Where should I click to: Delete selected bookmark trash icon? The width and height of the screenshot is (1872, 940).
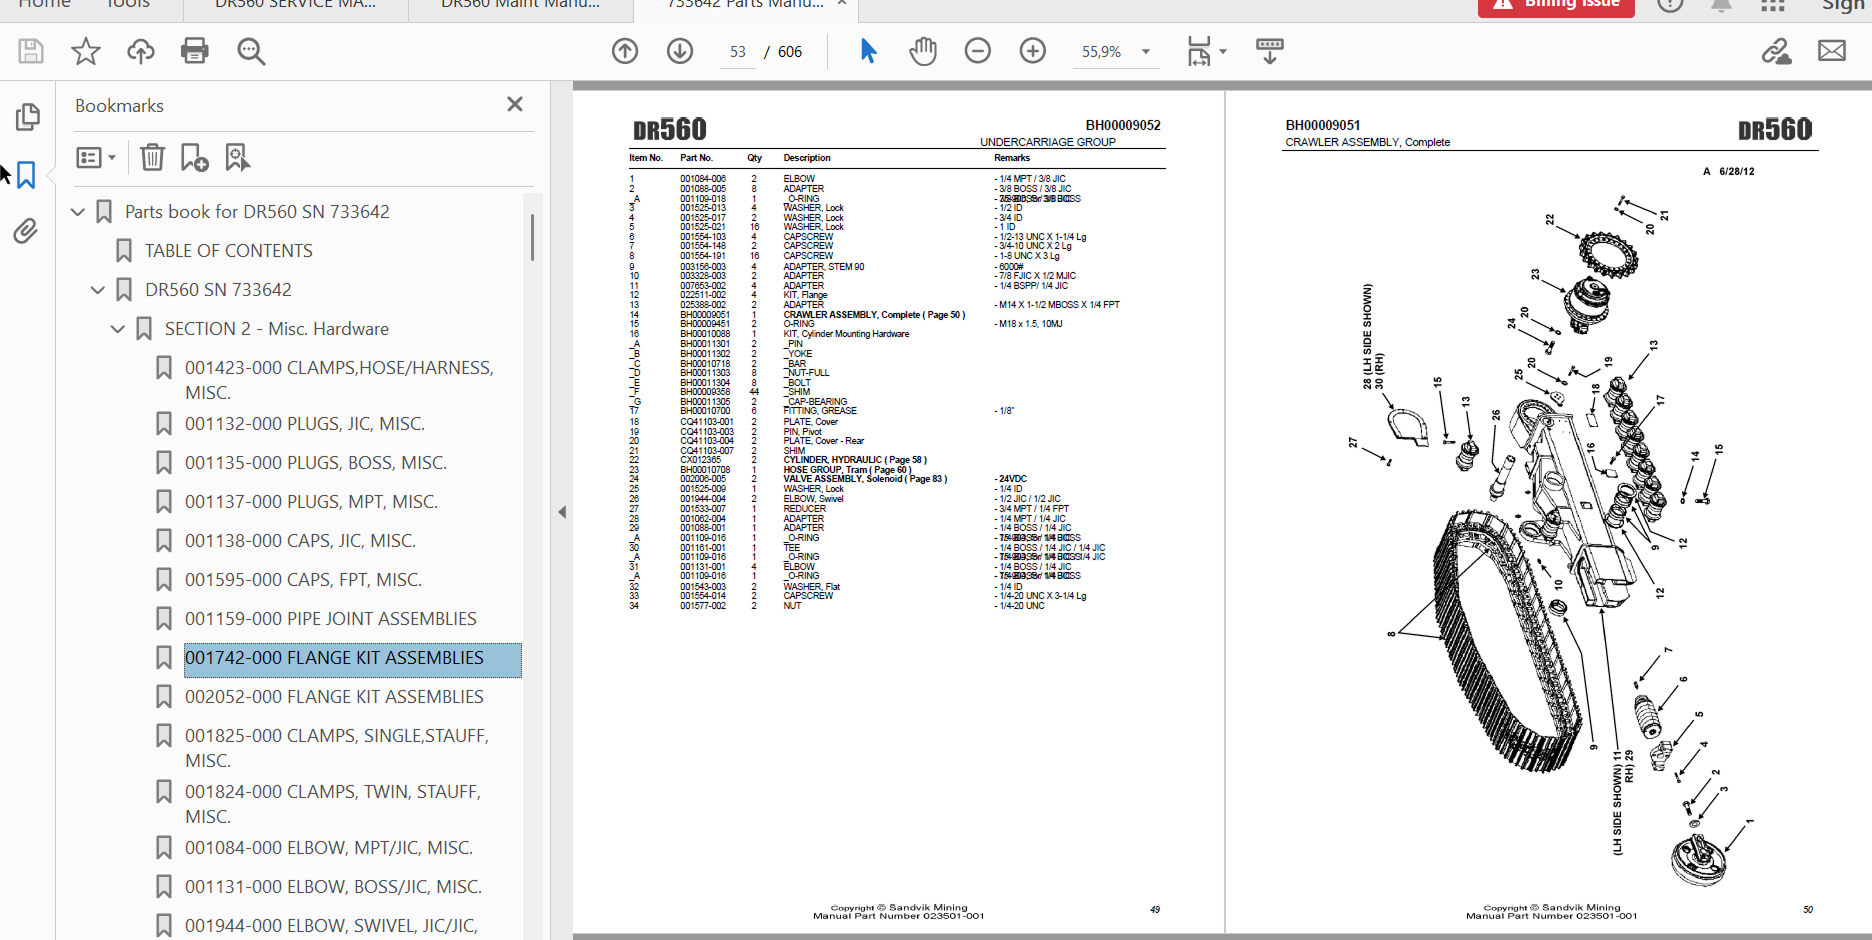[152, 157]
